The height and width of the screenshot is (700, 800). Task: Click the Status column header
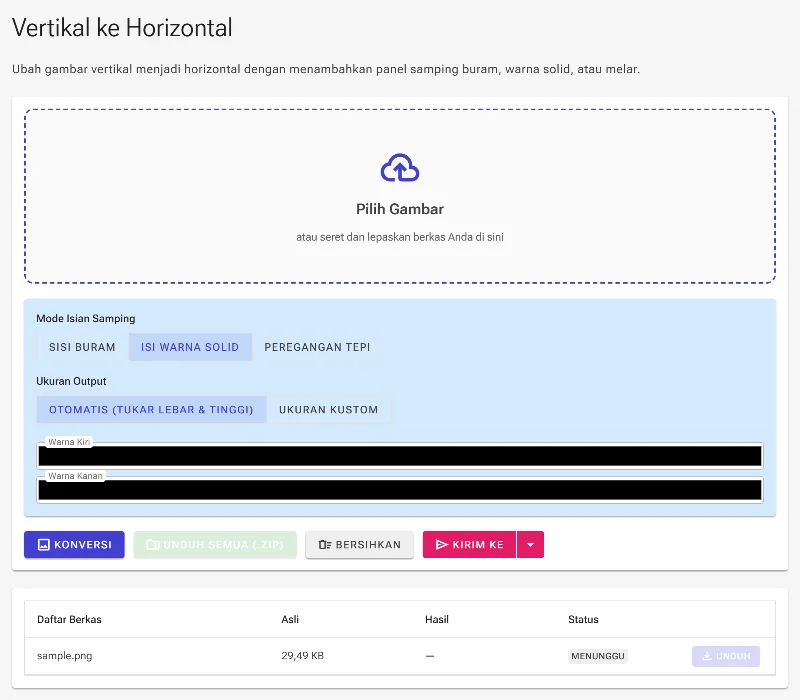click(x=583, y=619)
